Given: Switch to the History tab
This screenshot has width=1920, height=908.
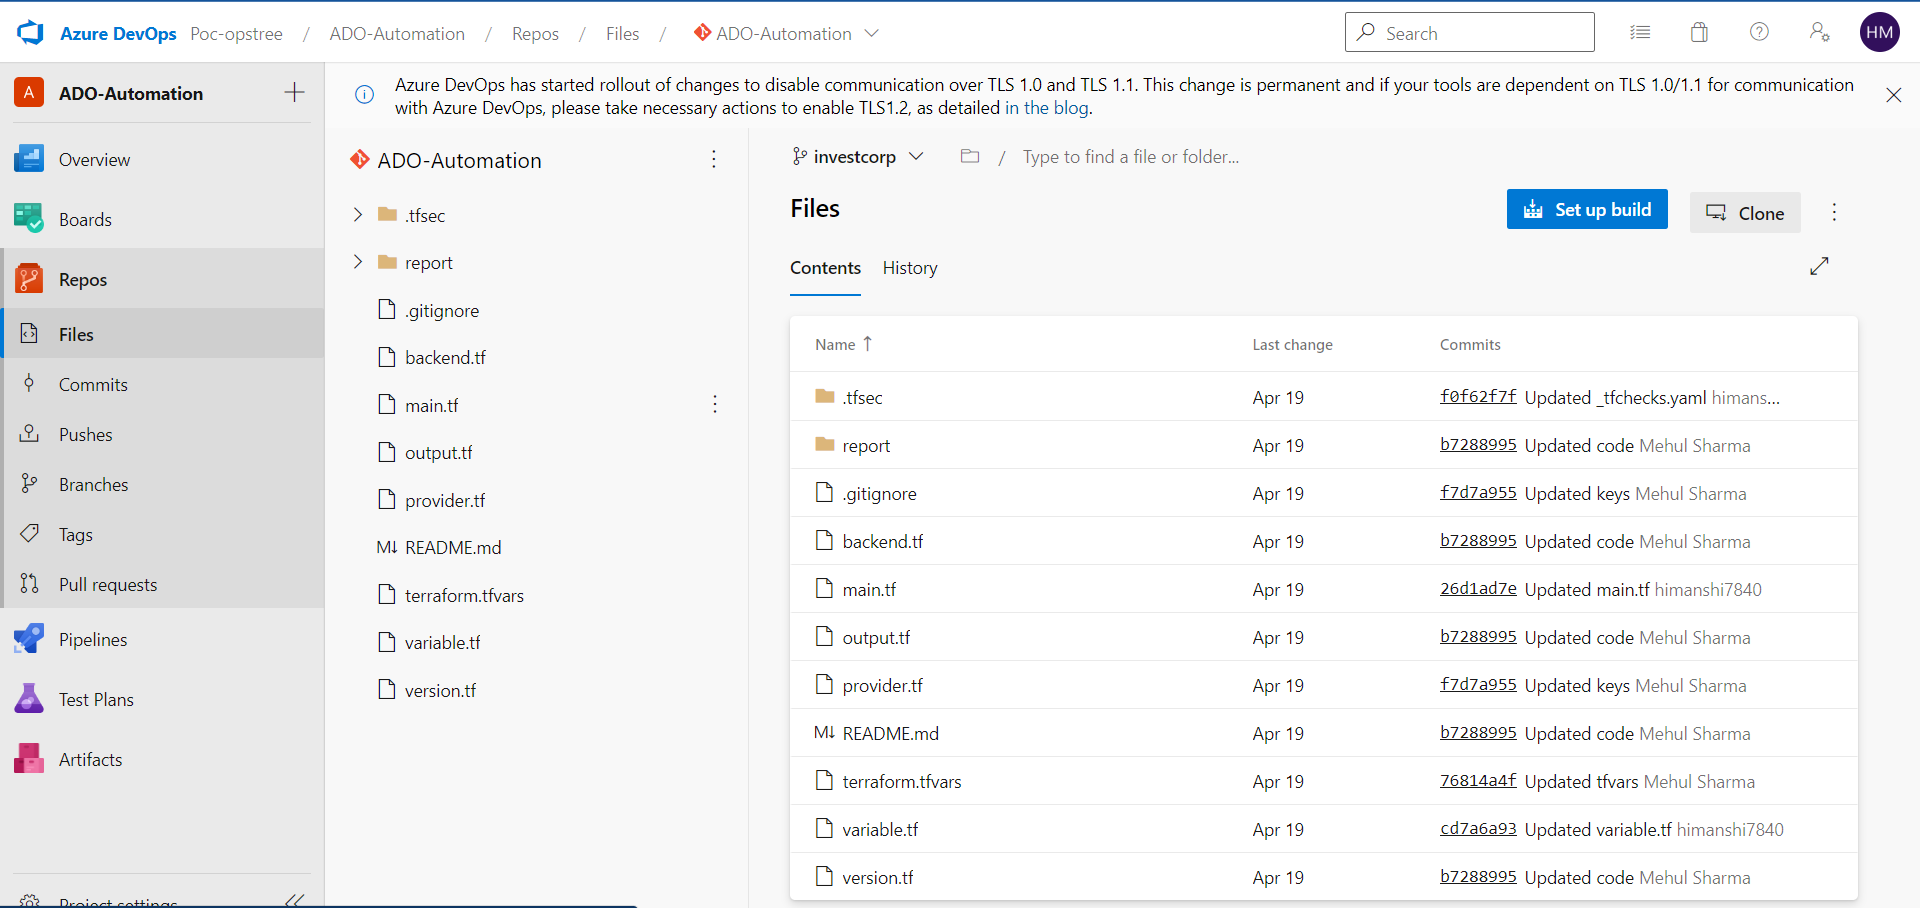Looking at the screenshot, I should (910, 268).
